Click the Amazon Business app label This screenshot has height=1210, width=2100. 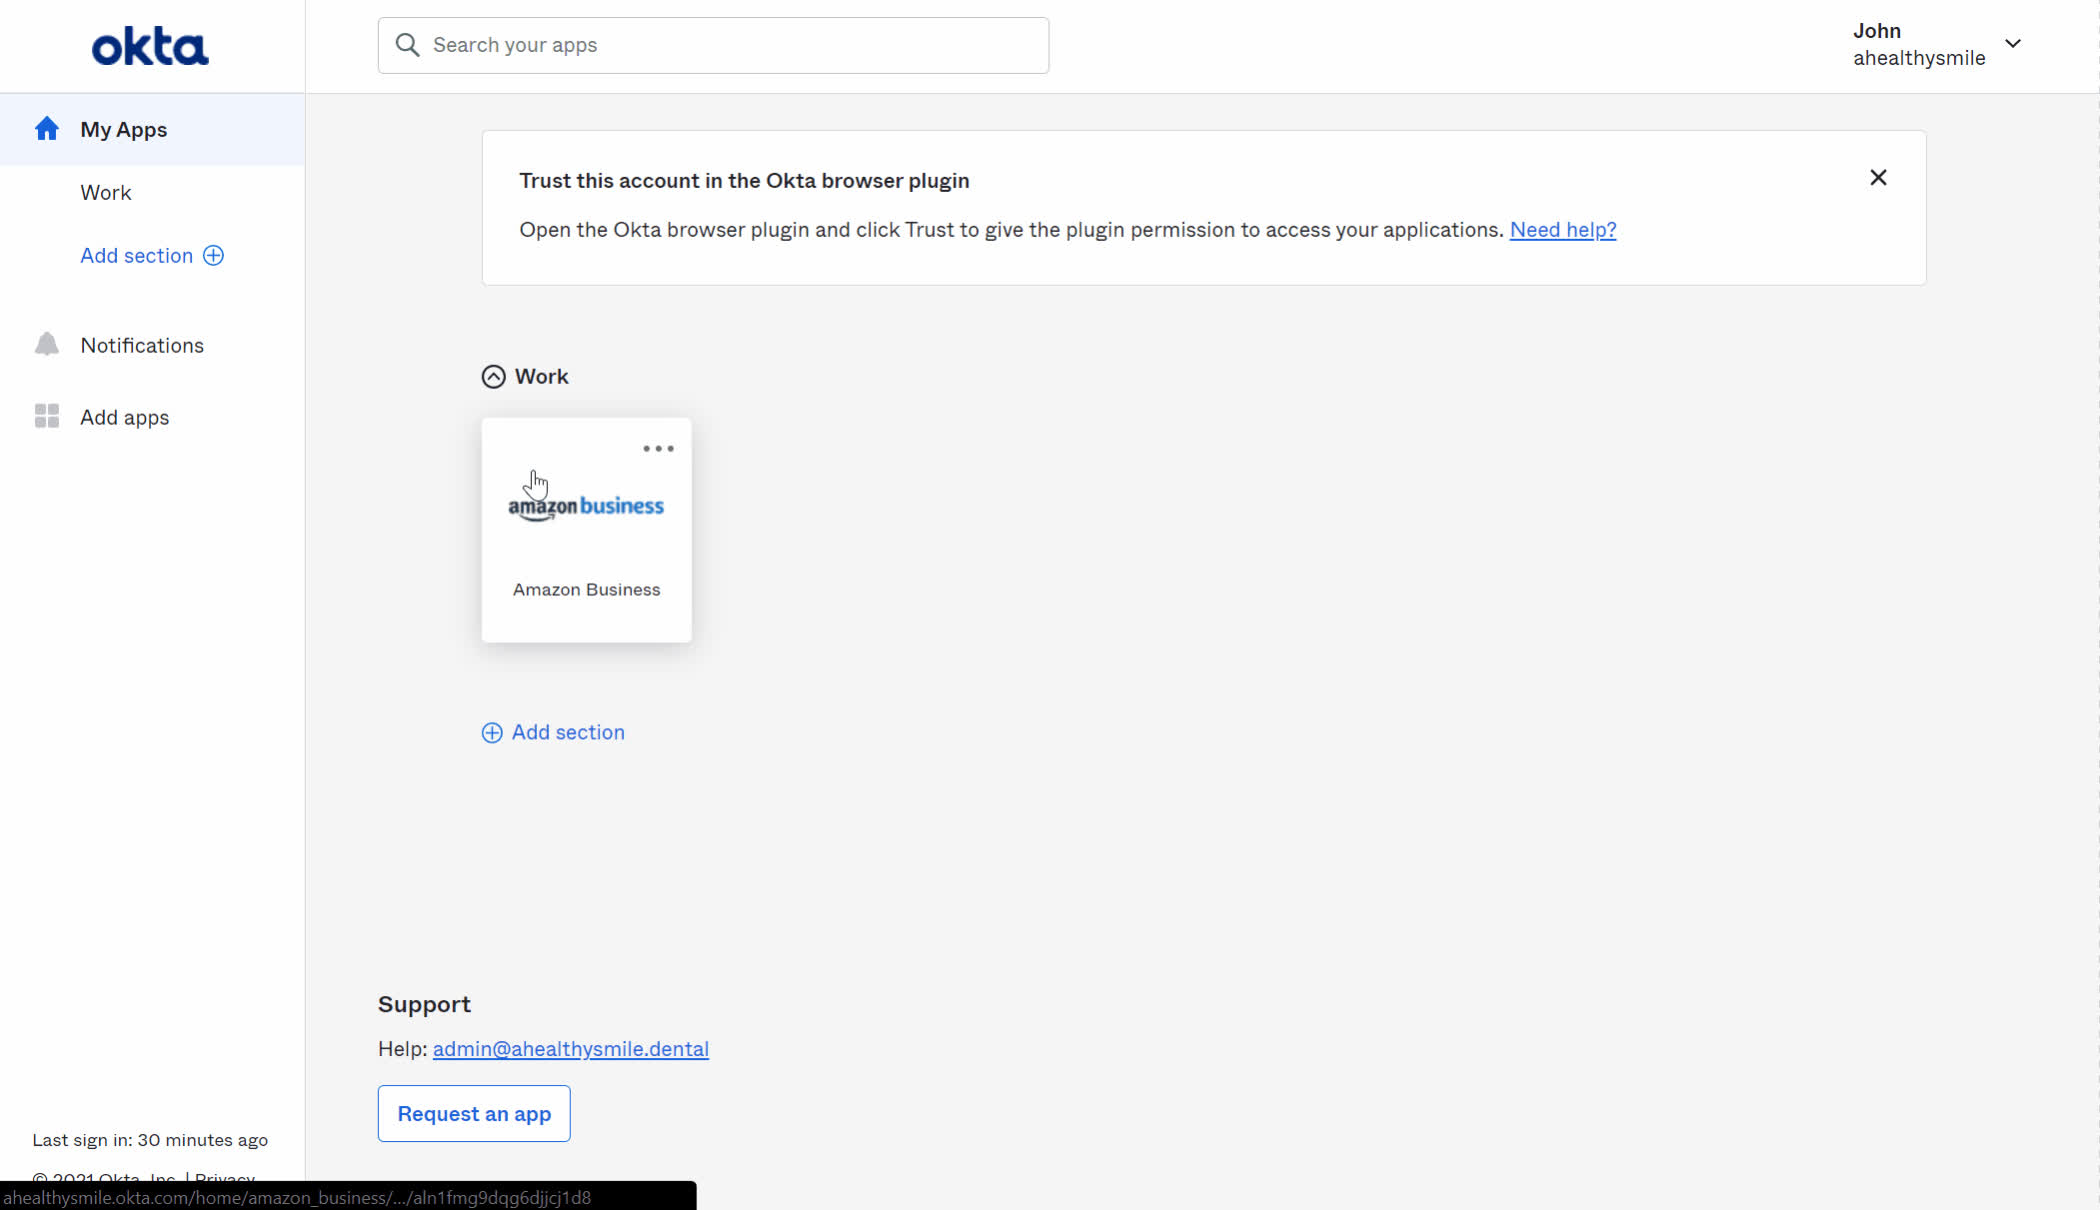click(586, 590)
